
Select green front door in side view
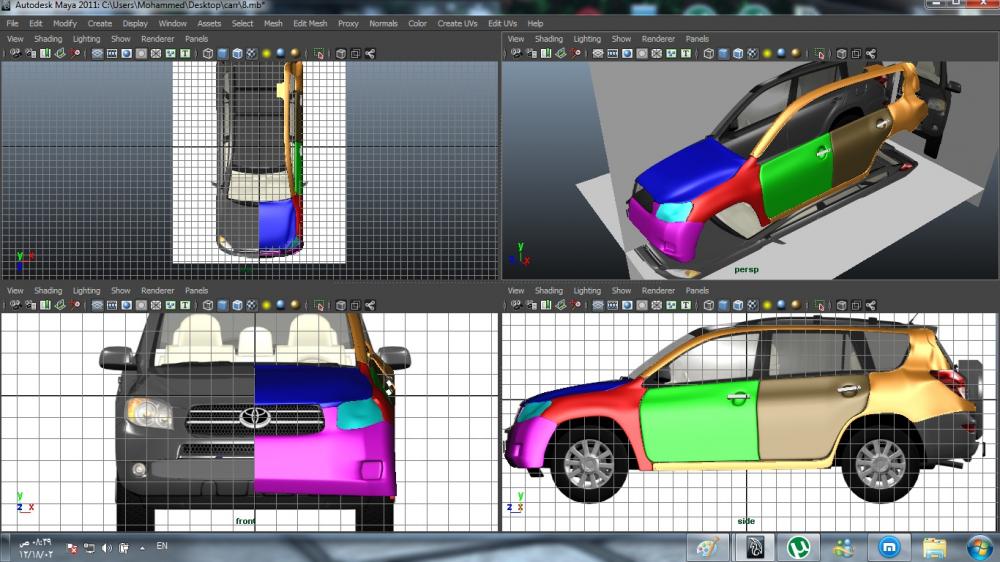point(700,420)
